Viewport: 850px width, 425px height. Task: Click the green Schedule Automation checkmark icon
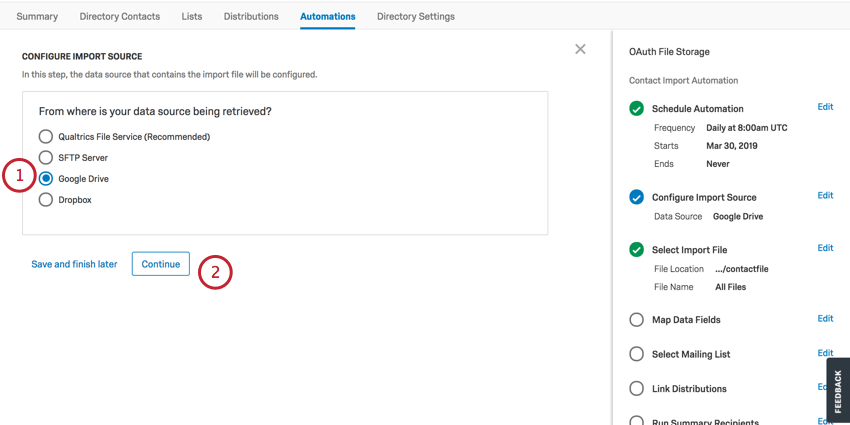636,108
